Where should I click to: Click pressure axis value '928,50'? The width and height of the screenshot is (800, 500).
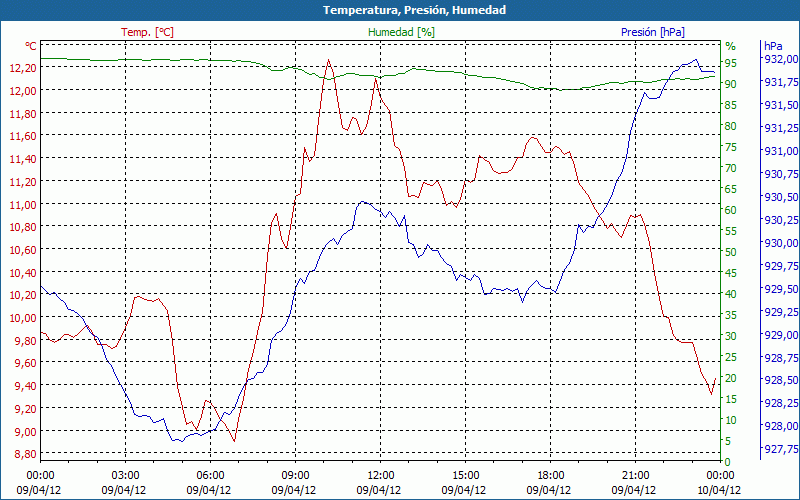(x=779, y=380)
